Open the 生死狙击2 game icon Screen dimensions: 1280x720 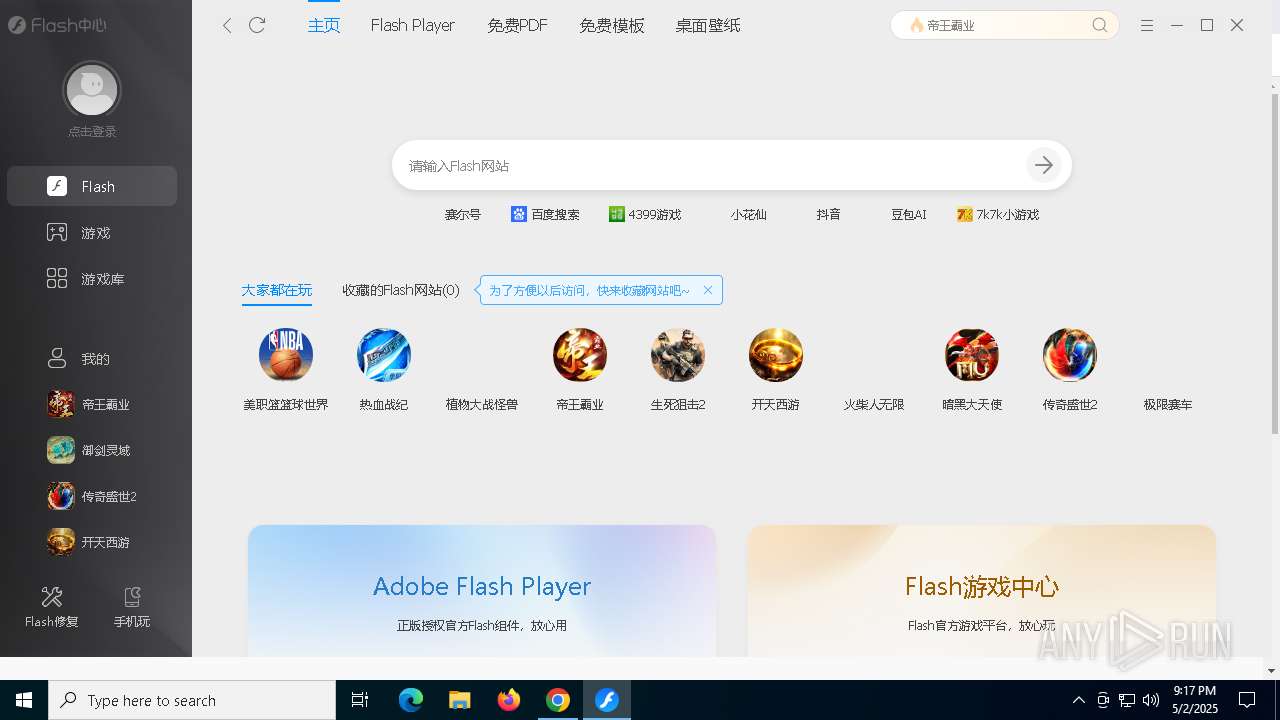click(678, 355)
